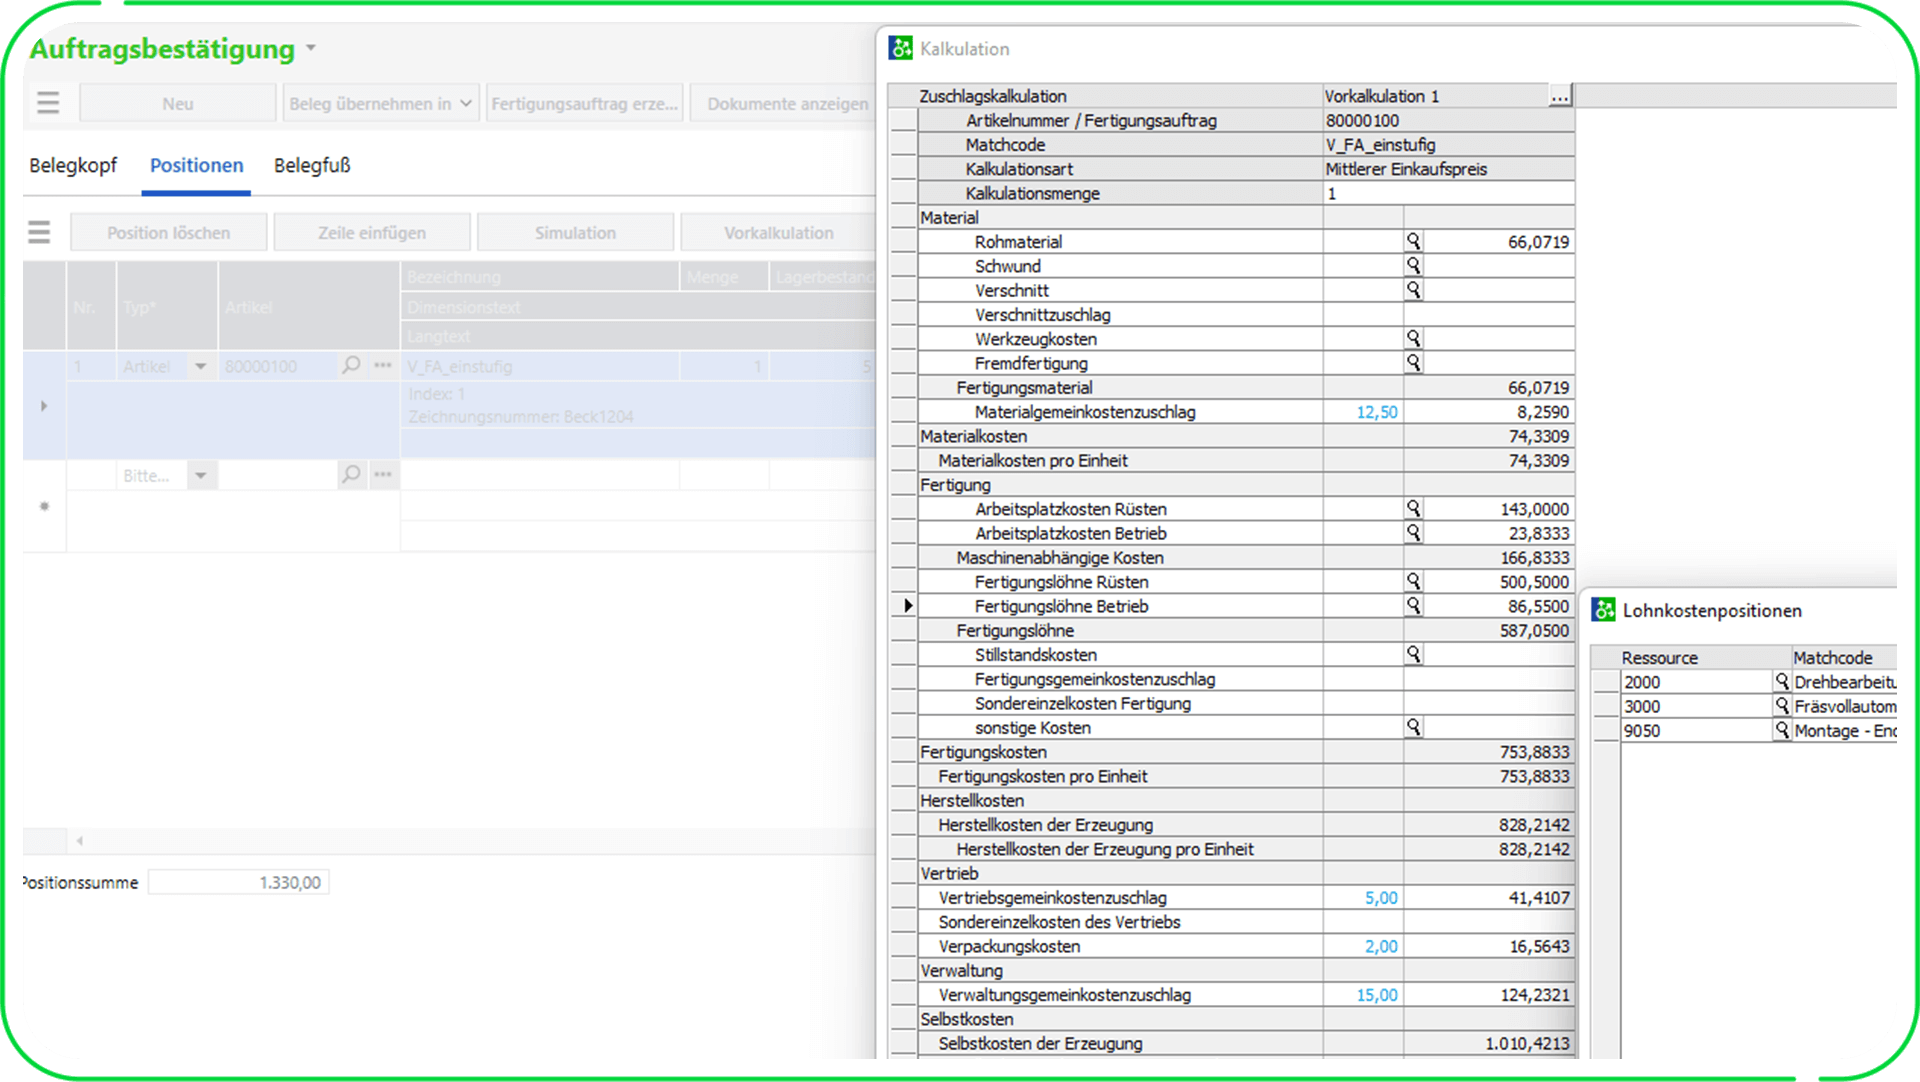1920x1082 pixels.
Task: Select the Selbstkosten der Erzeugung row
Action: 1246,1043
